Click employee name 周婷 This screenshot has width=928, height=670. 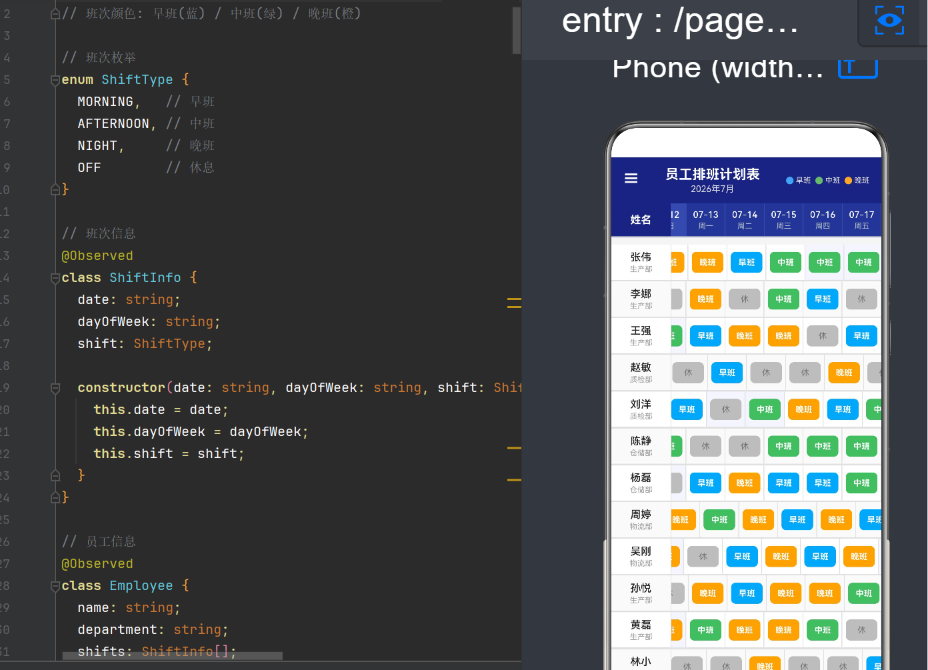640,514
